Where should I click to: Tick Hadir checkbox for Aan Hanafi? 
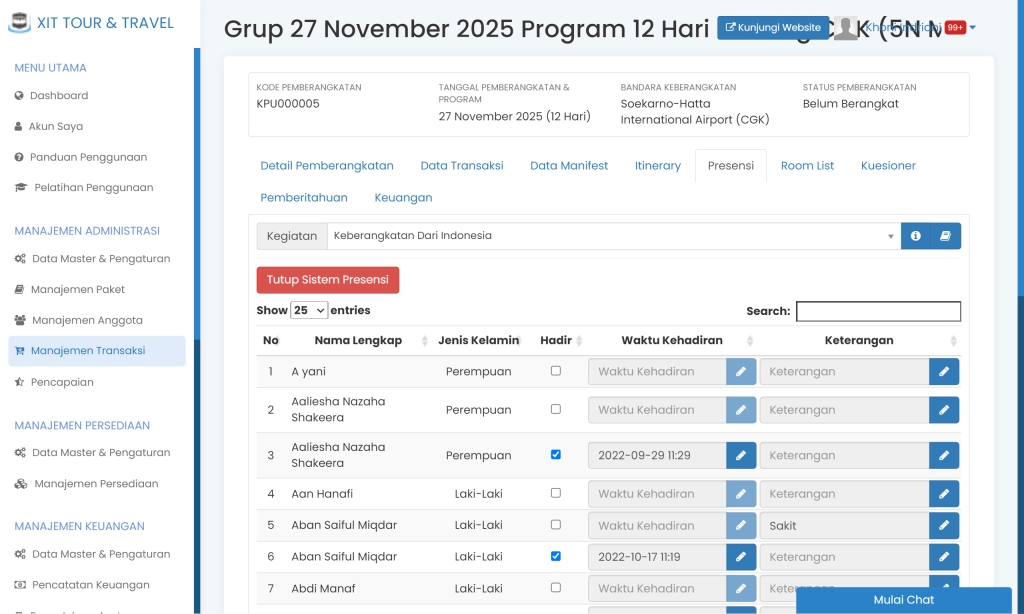click(x=556, y=493)
